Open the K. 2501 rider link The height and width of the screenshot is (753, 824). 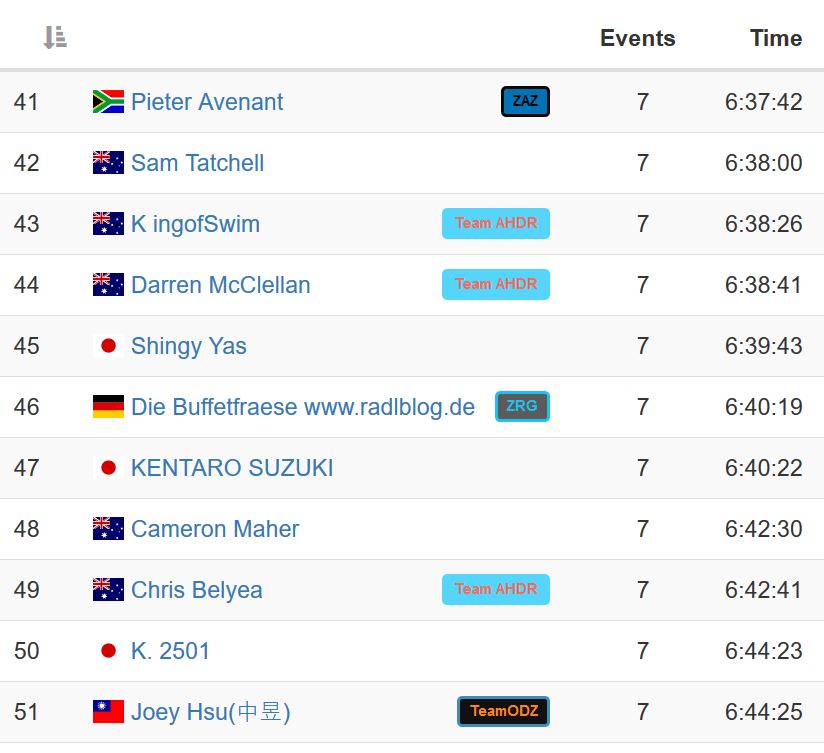[x=170, y=651]
